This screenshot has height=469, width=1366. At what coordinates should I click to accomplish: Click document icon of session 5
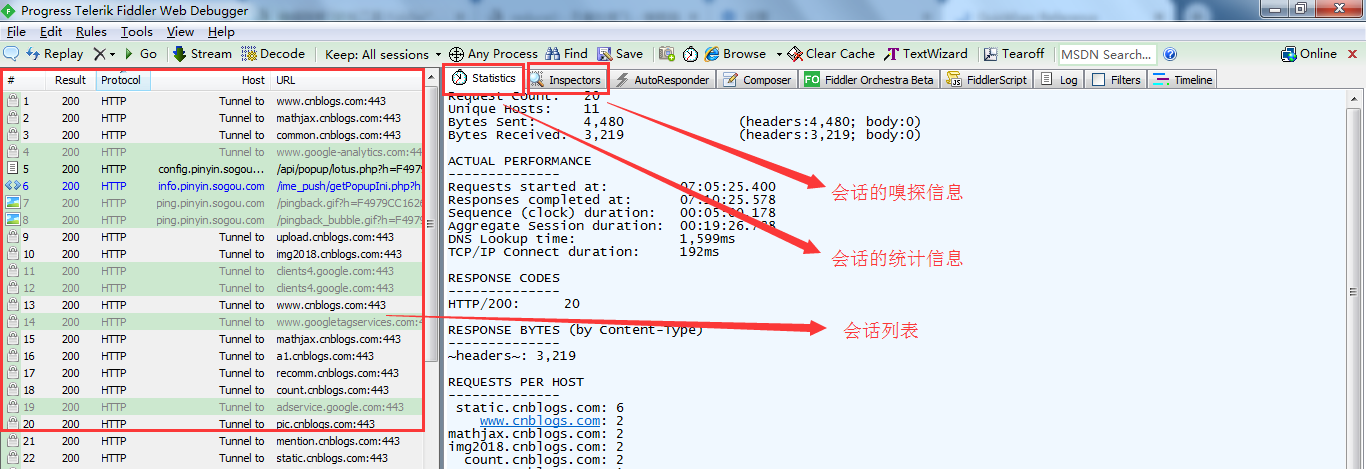[x=12, y=169]
